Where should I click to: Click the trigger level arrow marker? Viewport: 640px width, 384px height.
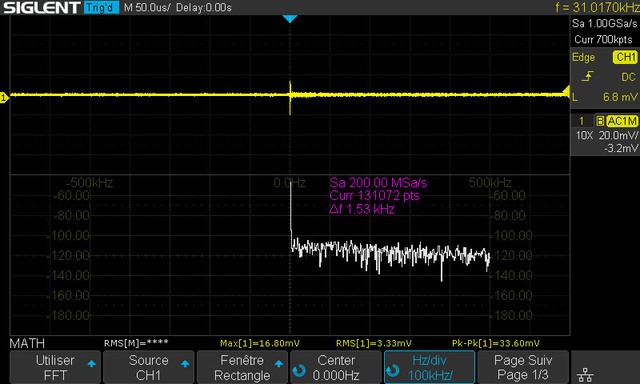coord(566,91)
